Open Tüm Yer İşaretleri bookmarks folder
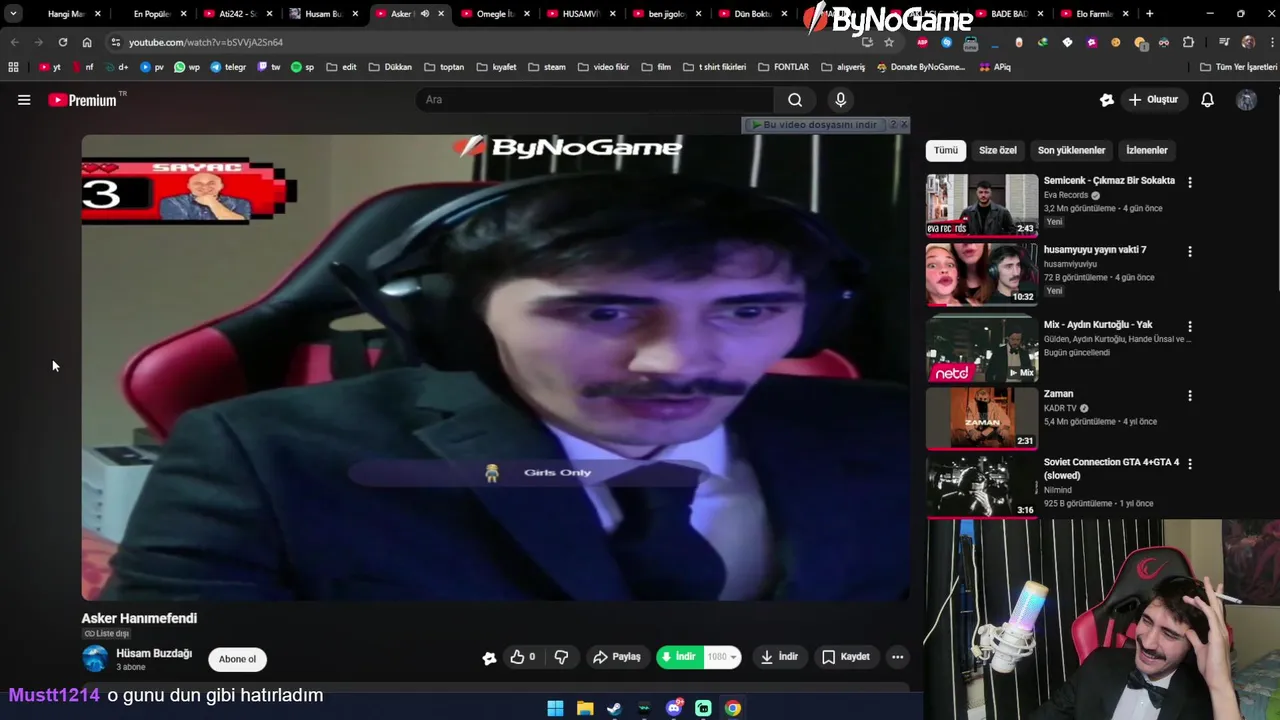 [1238, 67]
